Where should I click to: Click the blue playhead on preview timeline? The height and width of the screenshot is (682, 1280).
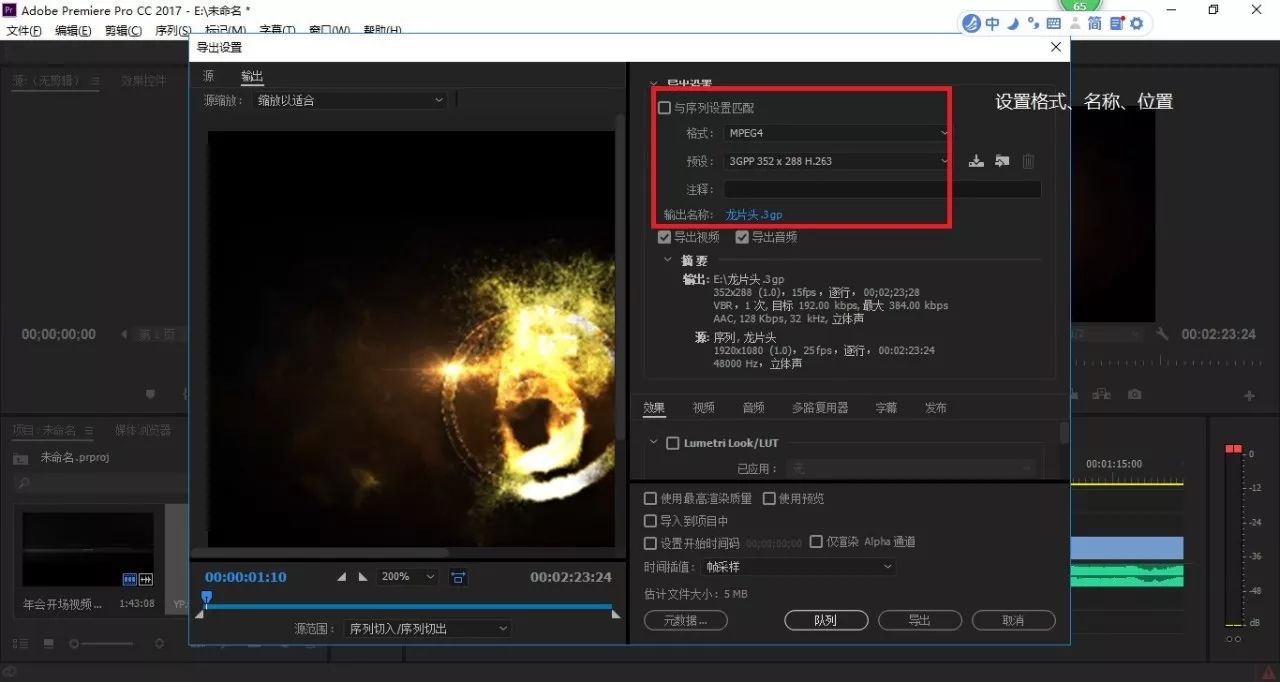click(206, 598)
